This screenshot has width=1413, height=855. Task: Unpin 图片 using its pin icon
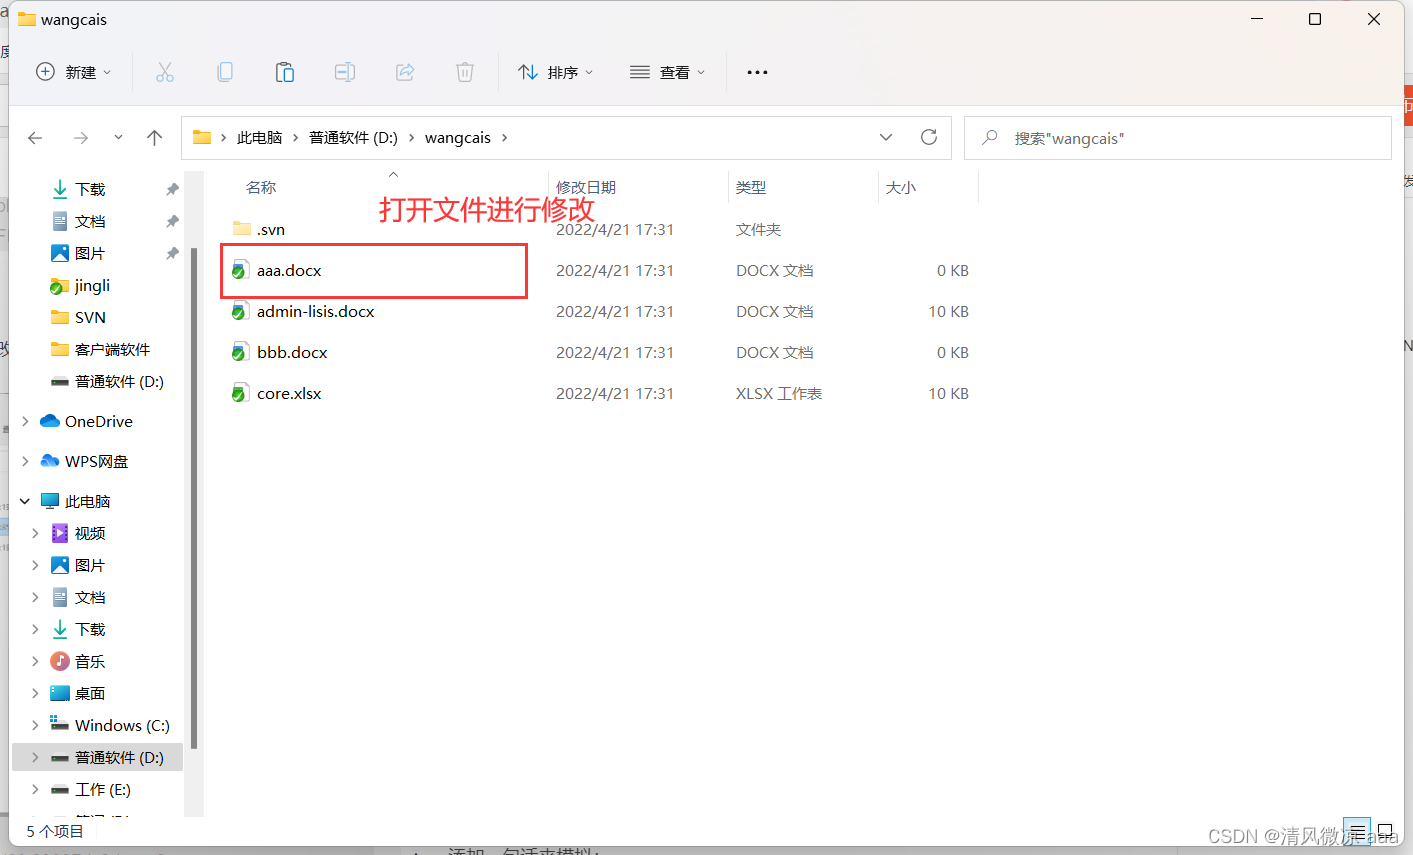[172, 253]
